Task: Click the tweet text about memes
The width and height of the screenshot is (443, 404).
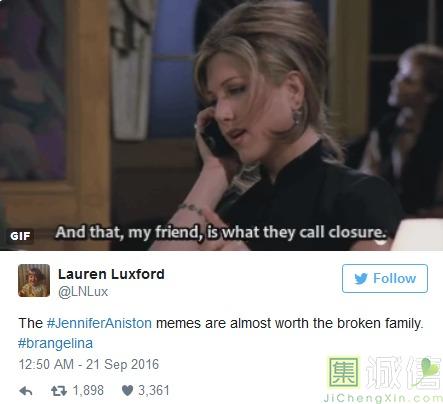Action: coord(220,333)
